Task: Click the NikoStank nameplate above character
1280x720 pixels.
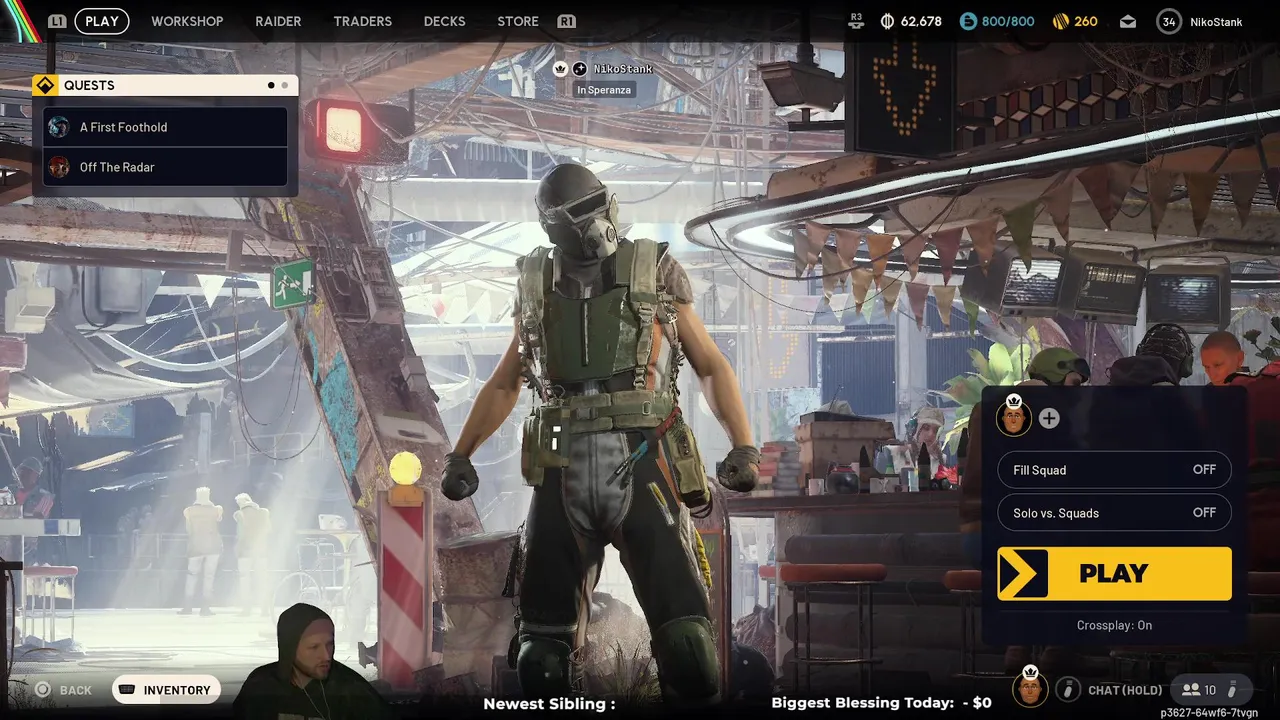Action: (623, 69)
